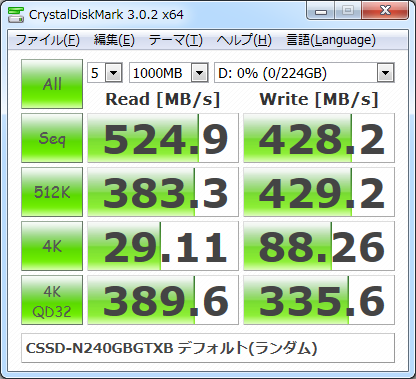Click the 4K QD32 read result 389.6
This screenshot has width=416, height=379.
(x=163, y=300)
